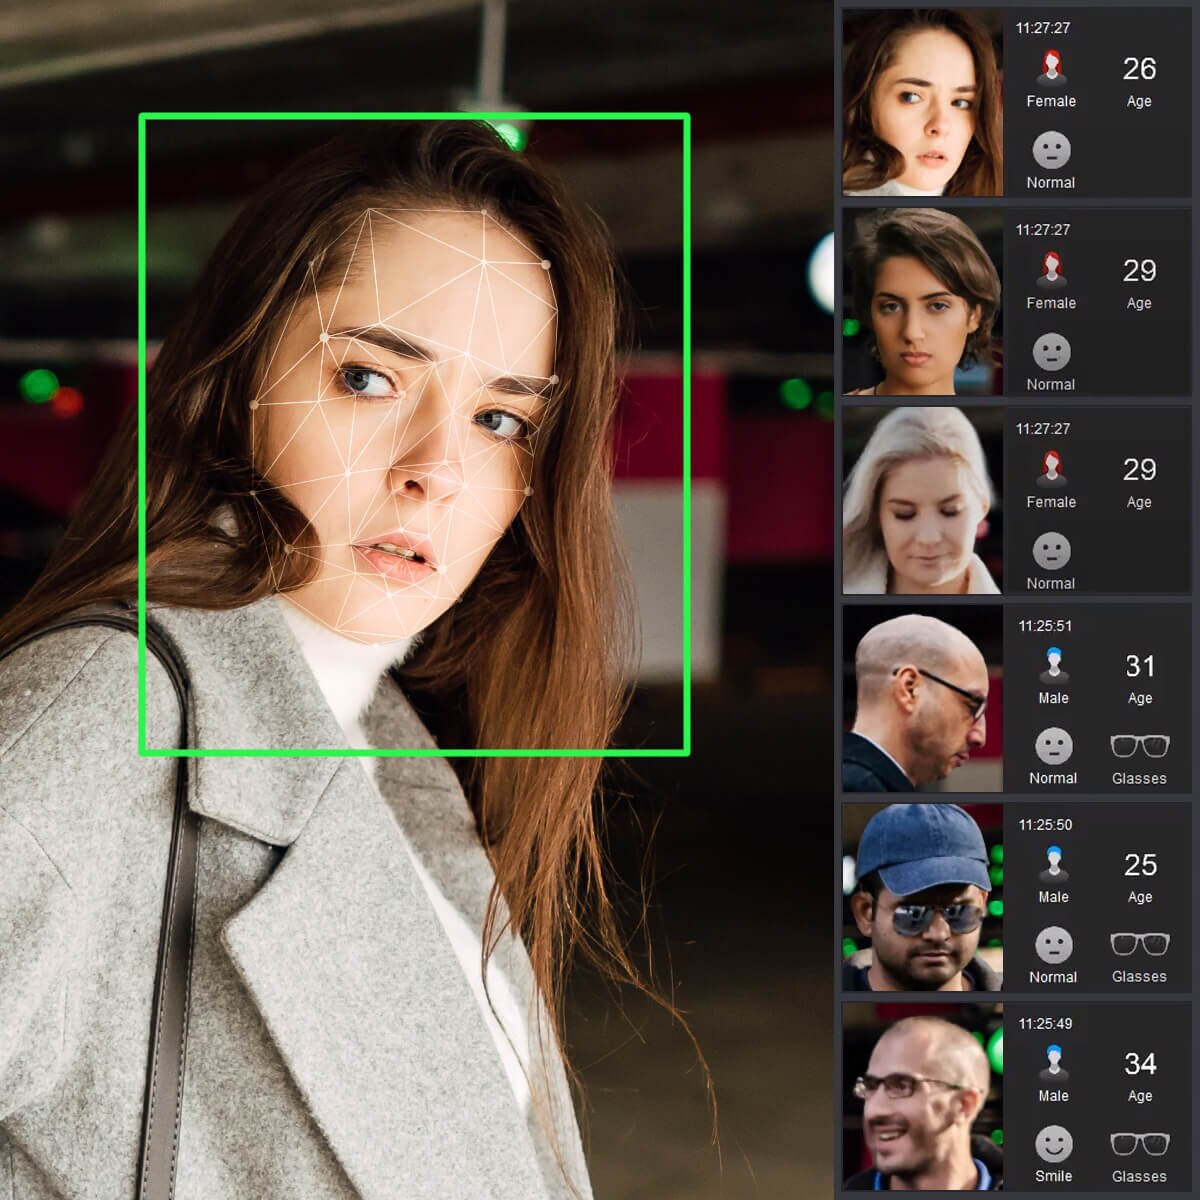Click the Female gender icon in the age 26 card
The image size is (1200, 1200).
[1050, 68]
